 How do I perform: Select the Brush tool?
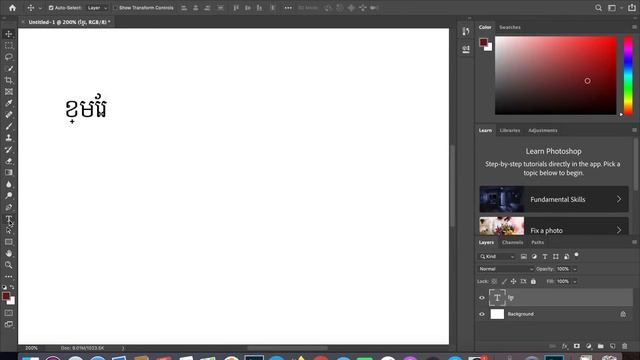(9, 126)
